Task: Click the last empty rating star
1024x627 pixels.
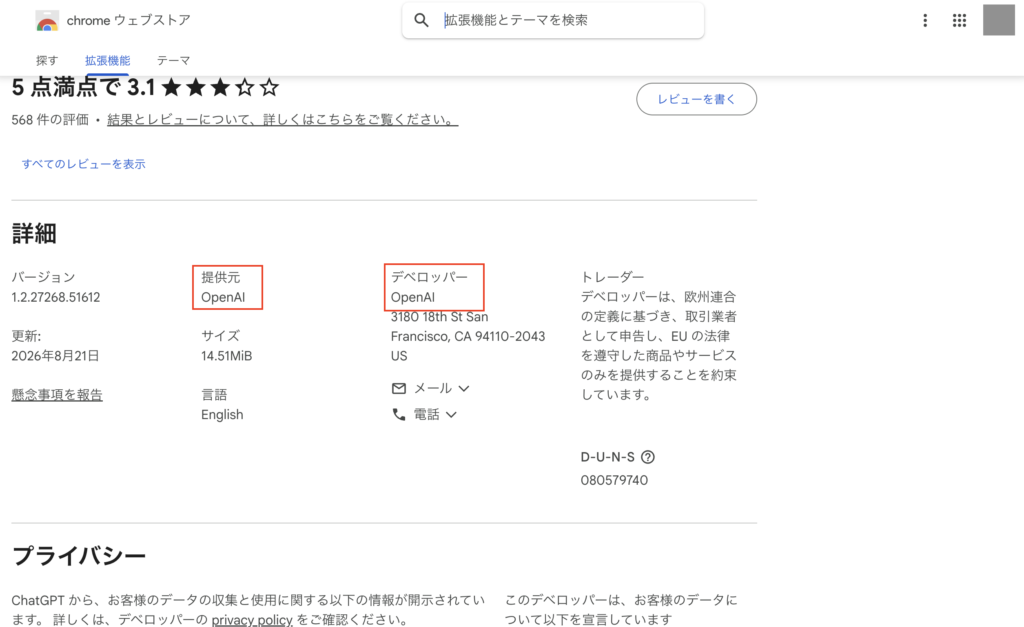Action: coord(269,87)
